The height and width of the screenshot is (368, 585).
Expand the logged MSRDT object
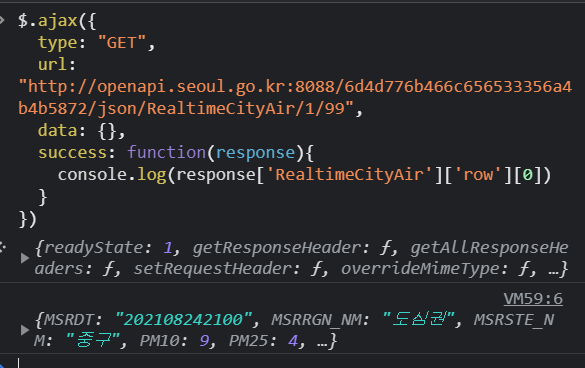click(x=25, y=330)
